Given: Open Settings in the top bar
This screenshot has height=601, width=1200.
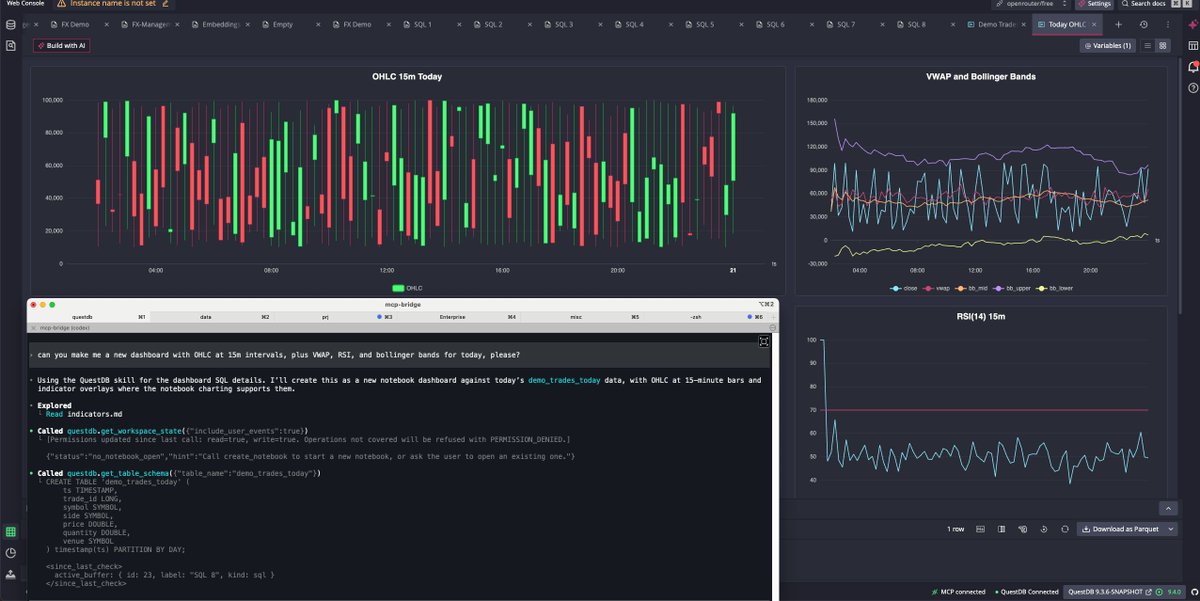Looking at the screenshot, I should tap(1093, 4).
